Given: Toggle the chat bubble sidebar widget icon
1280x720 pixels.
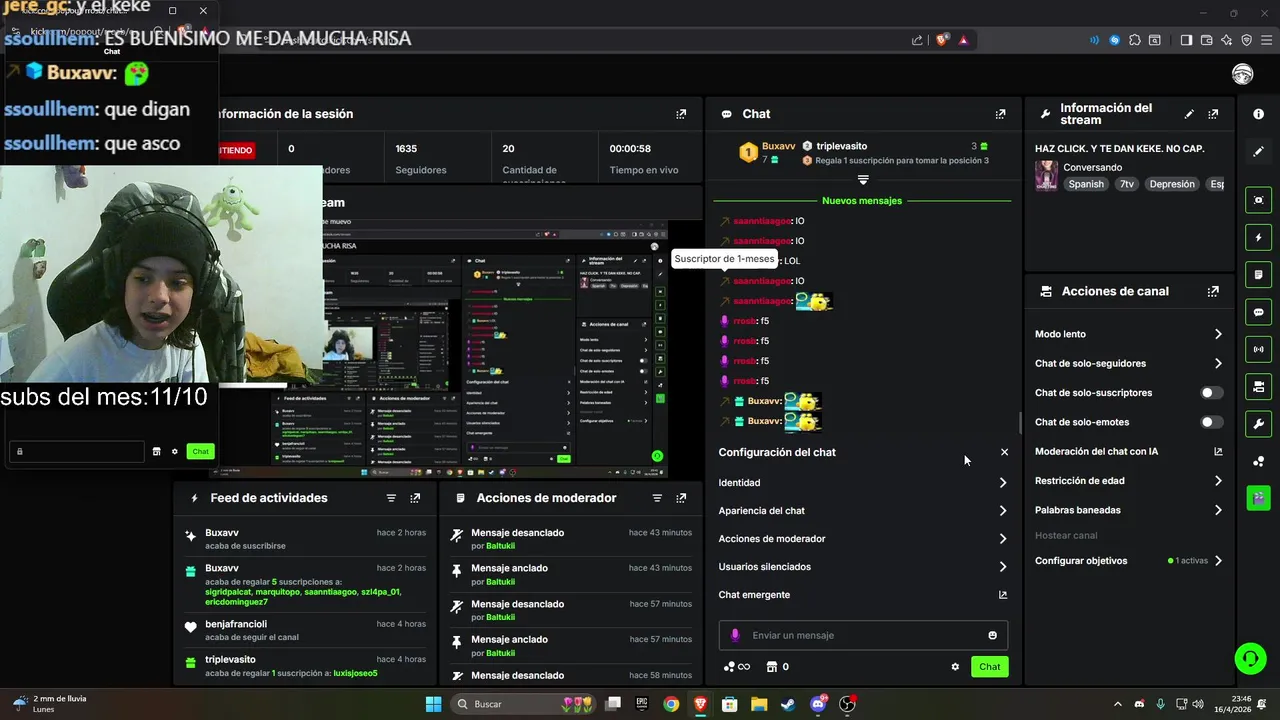Looking at the screenshot, I should 1258,312.
